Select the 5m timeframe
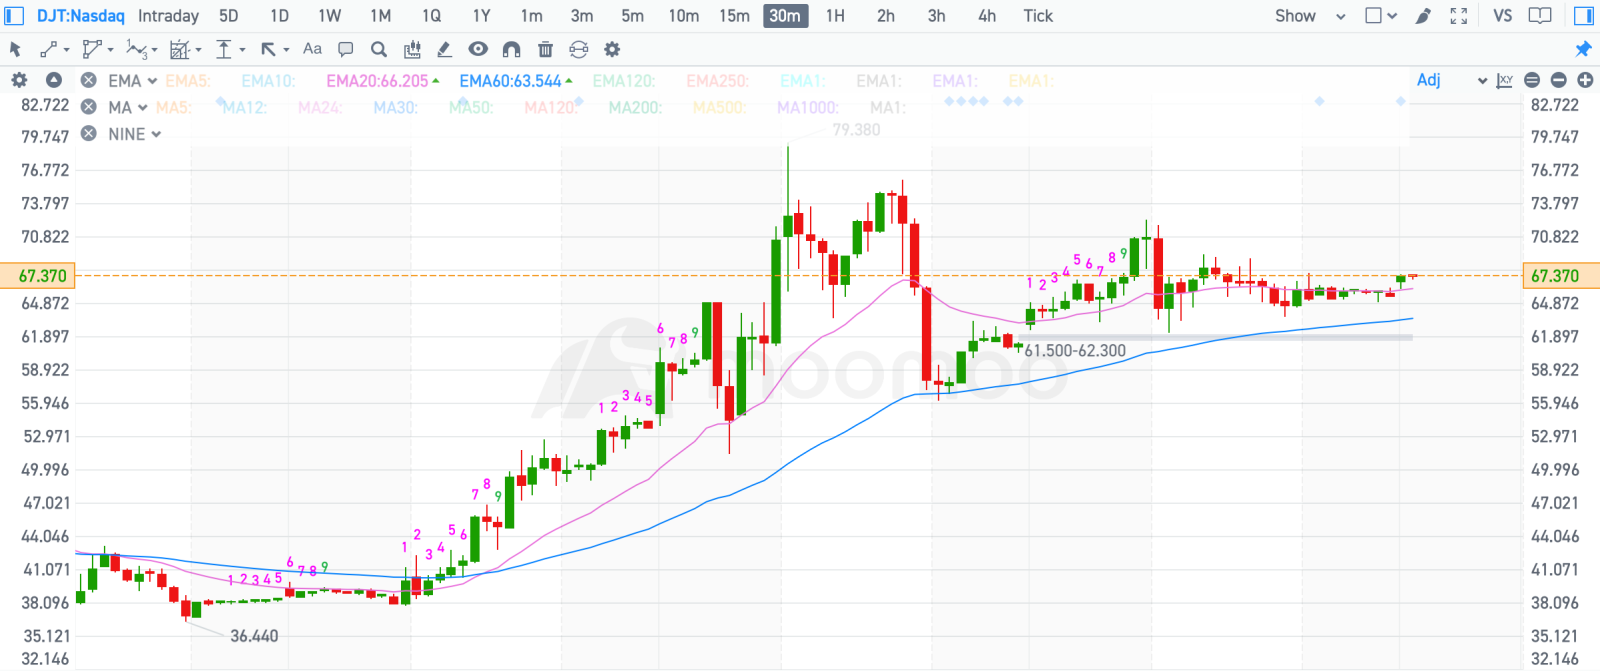 [632, 16]
